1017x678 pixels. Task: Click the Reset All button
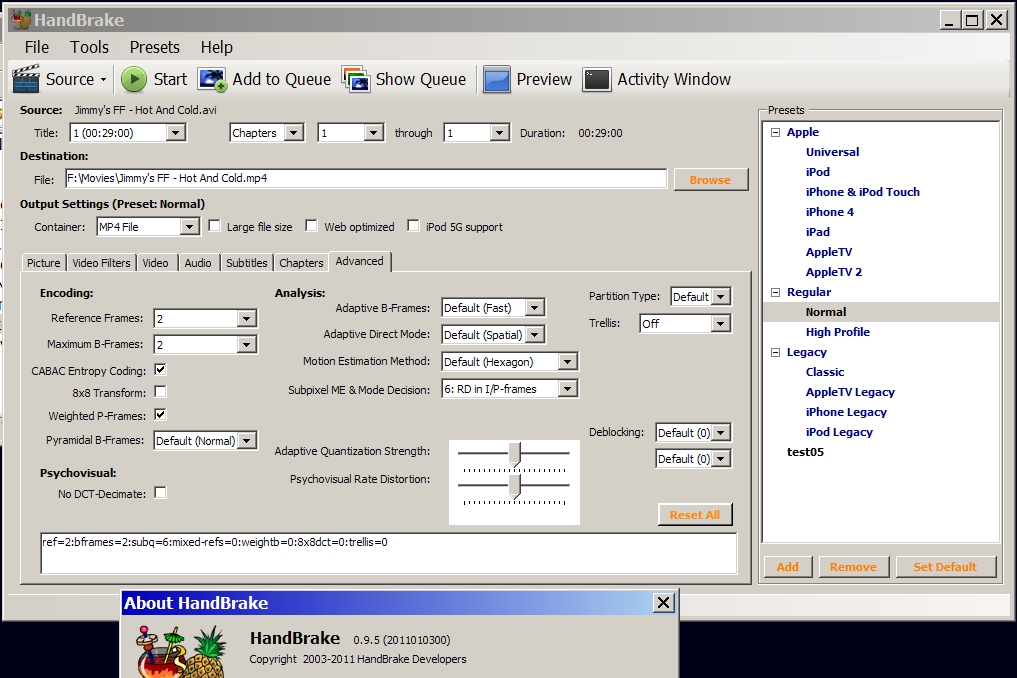[x=695, y=515]
